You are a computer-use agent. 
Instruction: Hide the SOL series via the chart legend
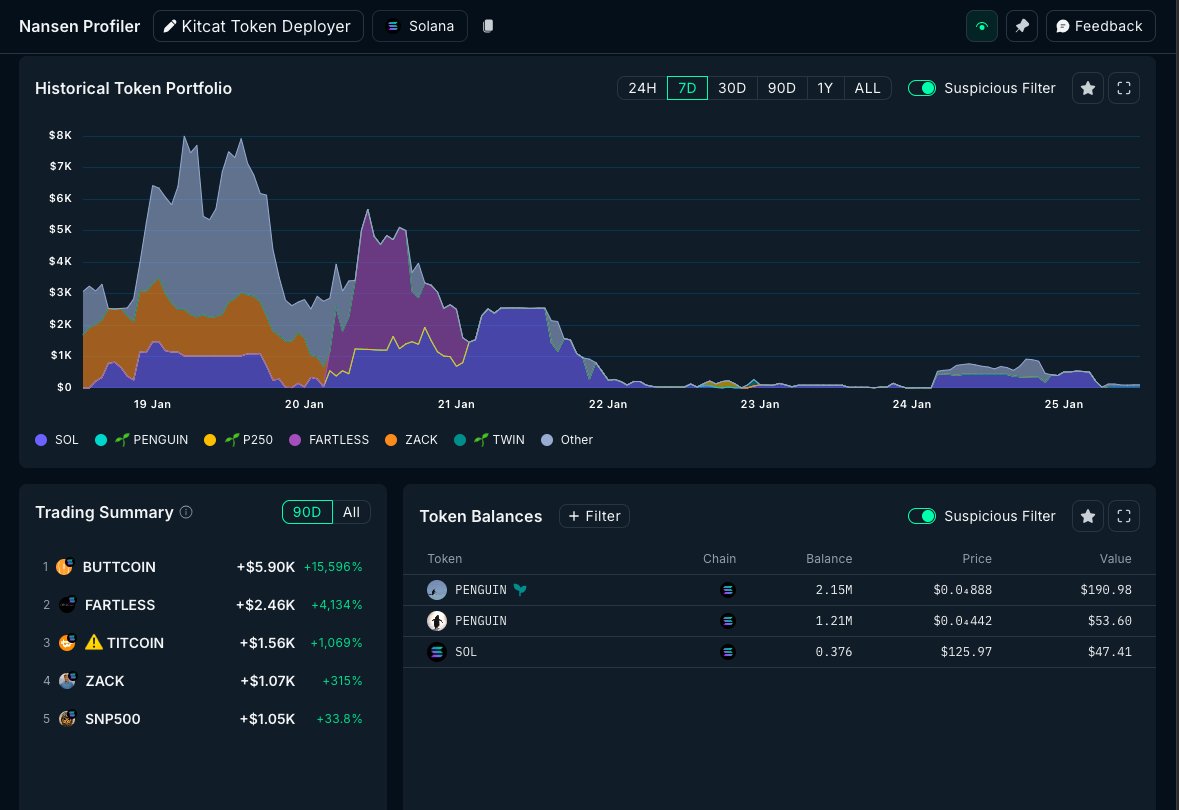(x=56, y=440)
